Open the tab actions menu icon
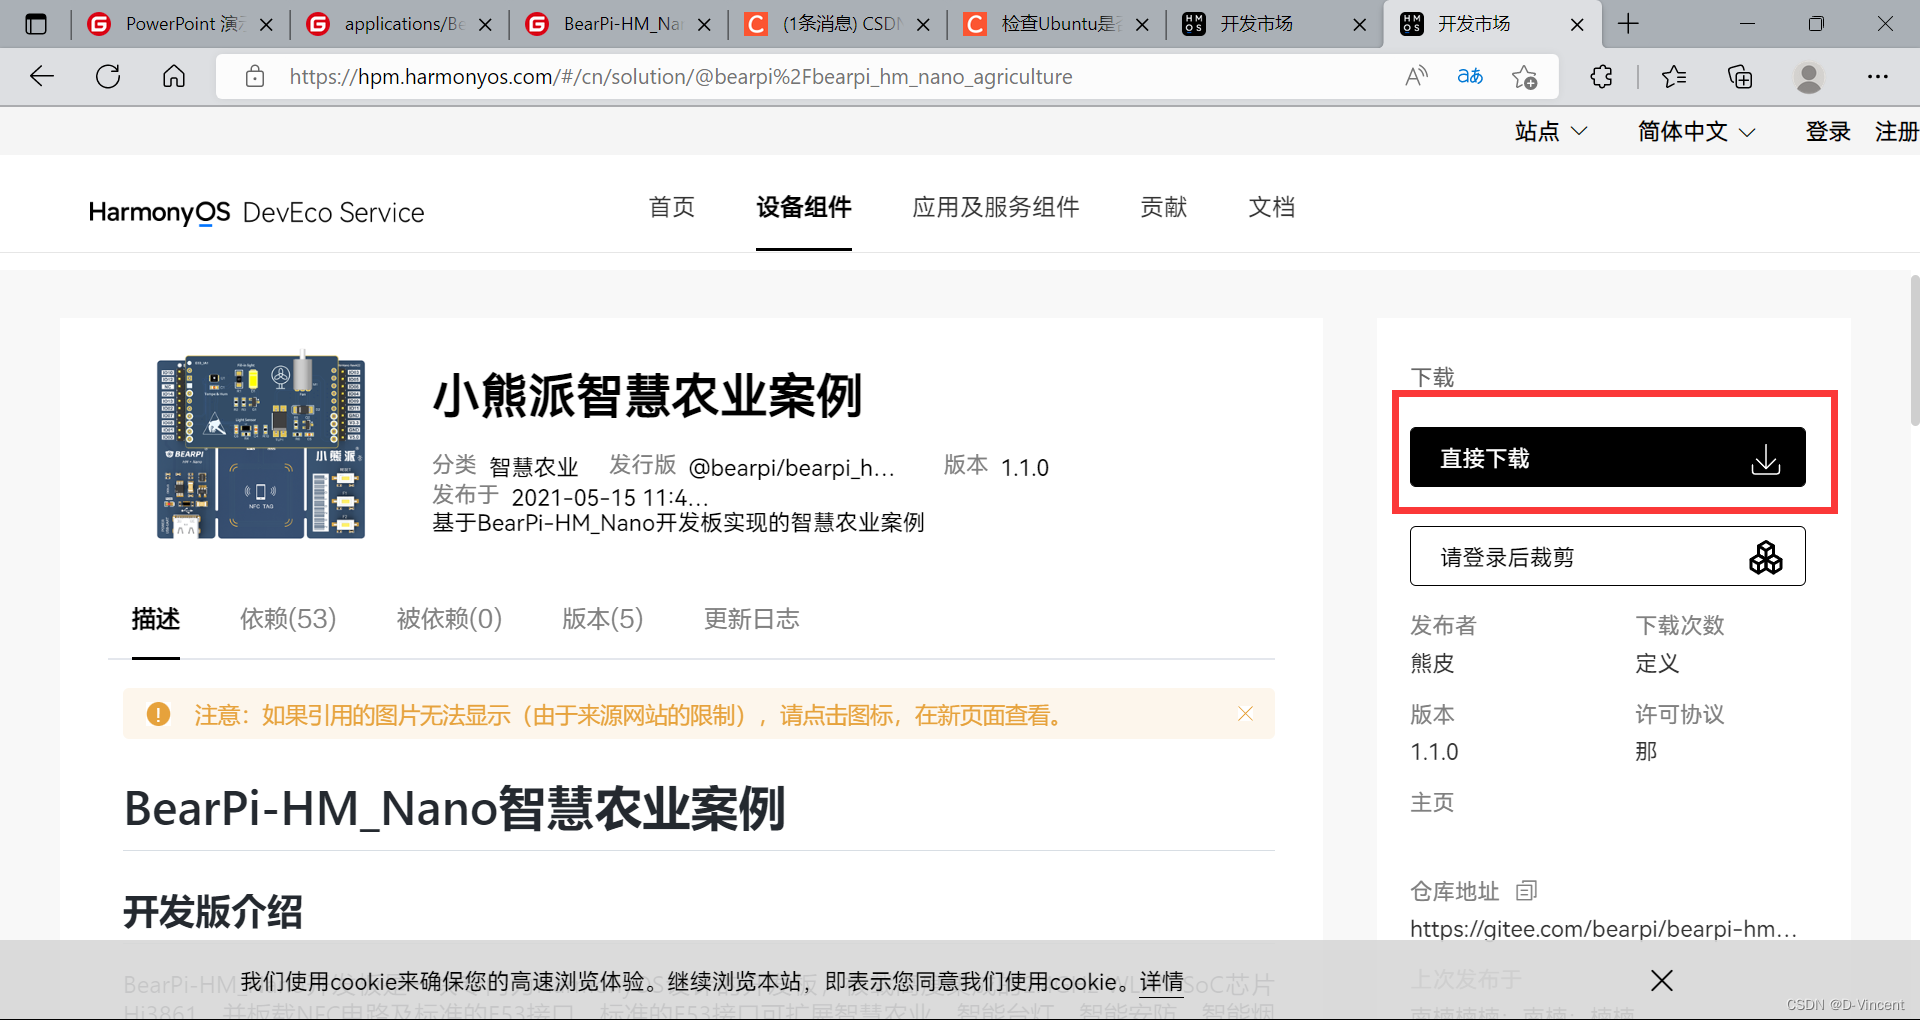Viewport: 1920px width, 1020px height. coord(36,24)
